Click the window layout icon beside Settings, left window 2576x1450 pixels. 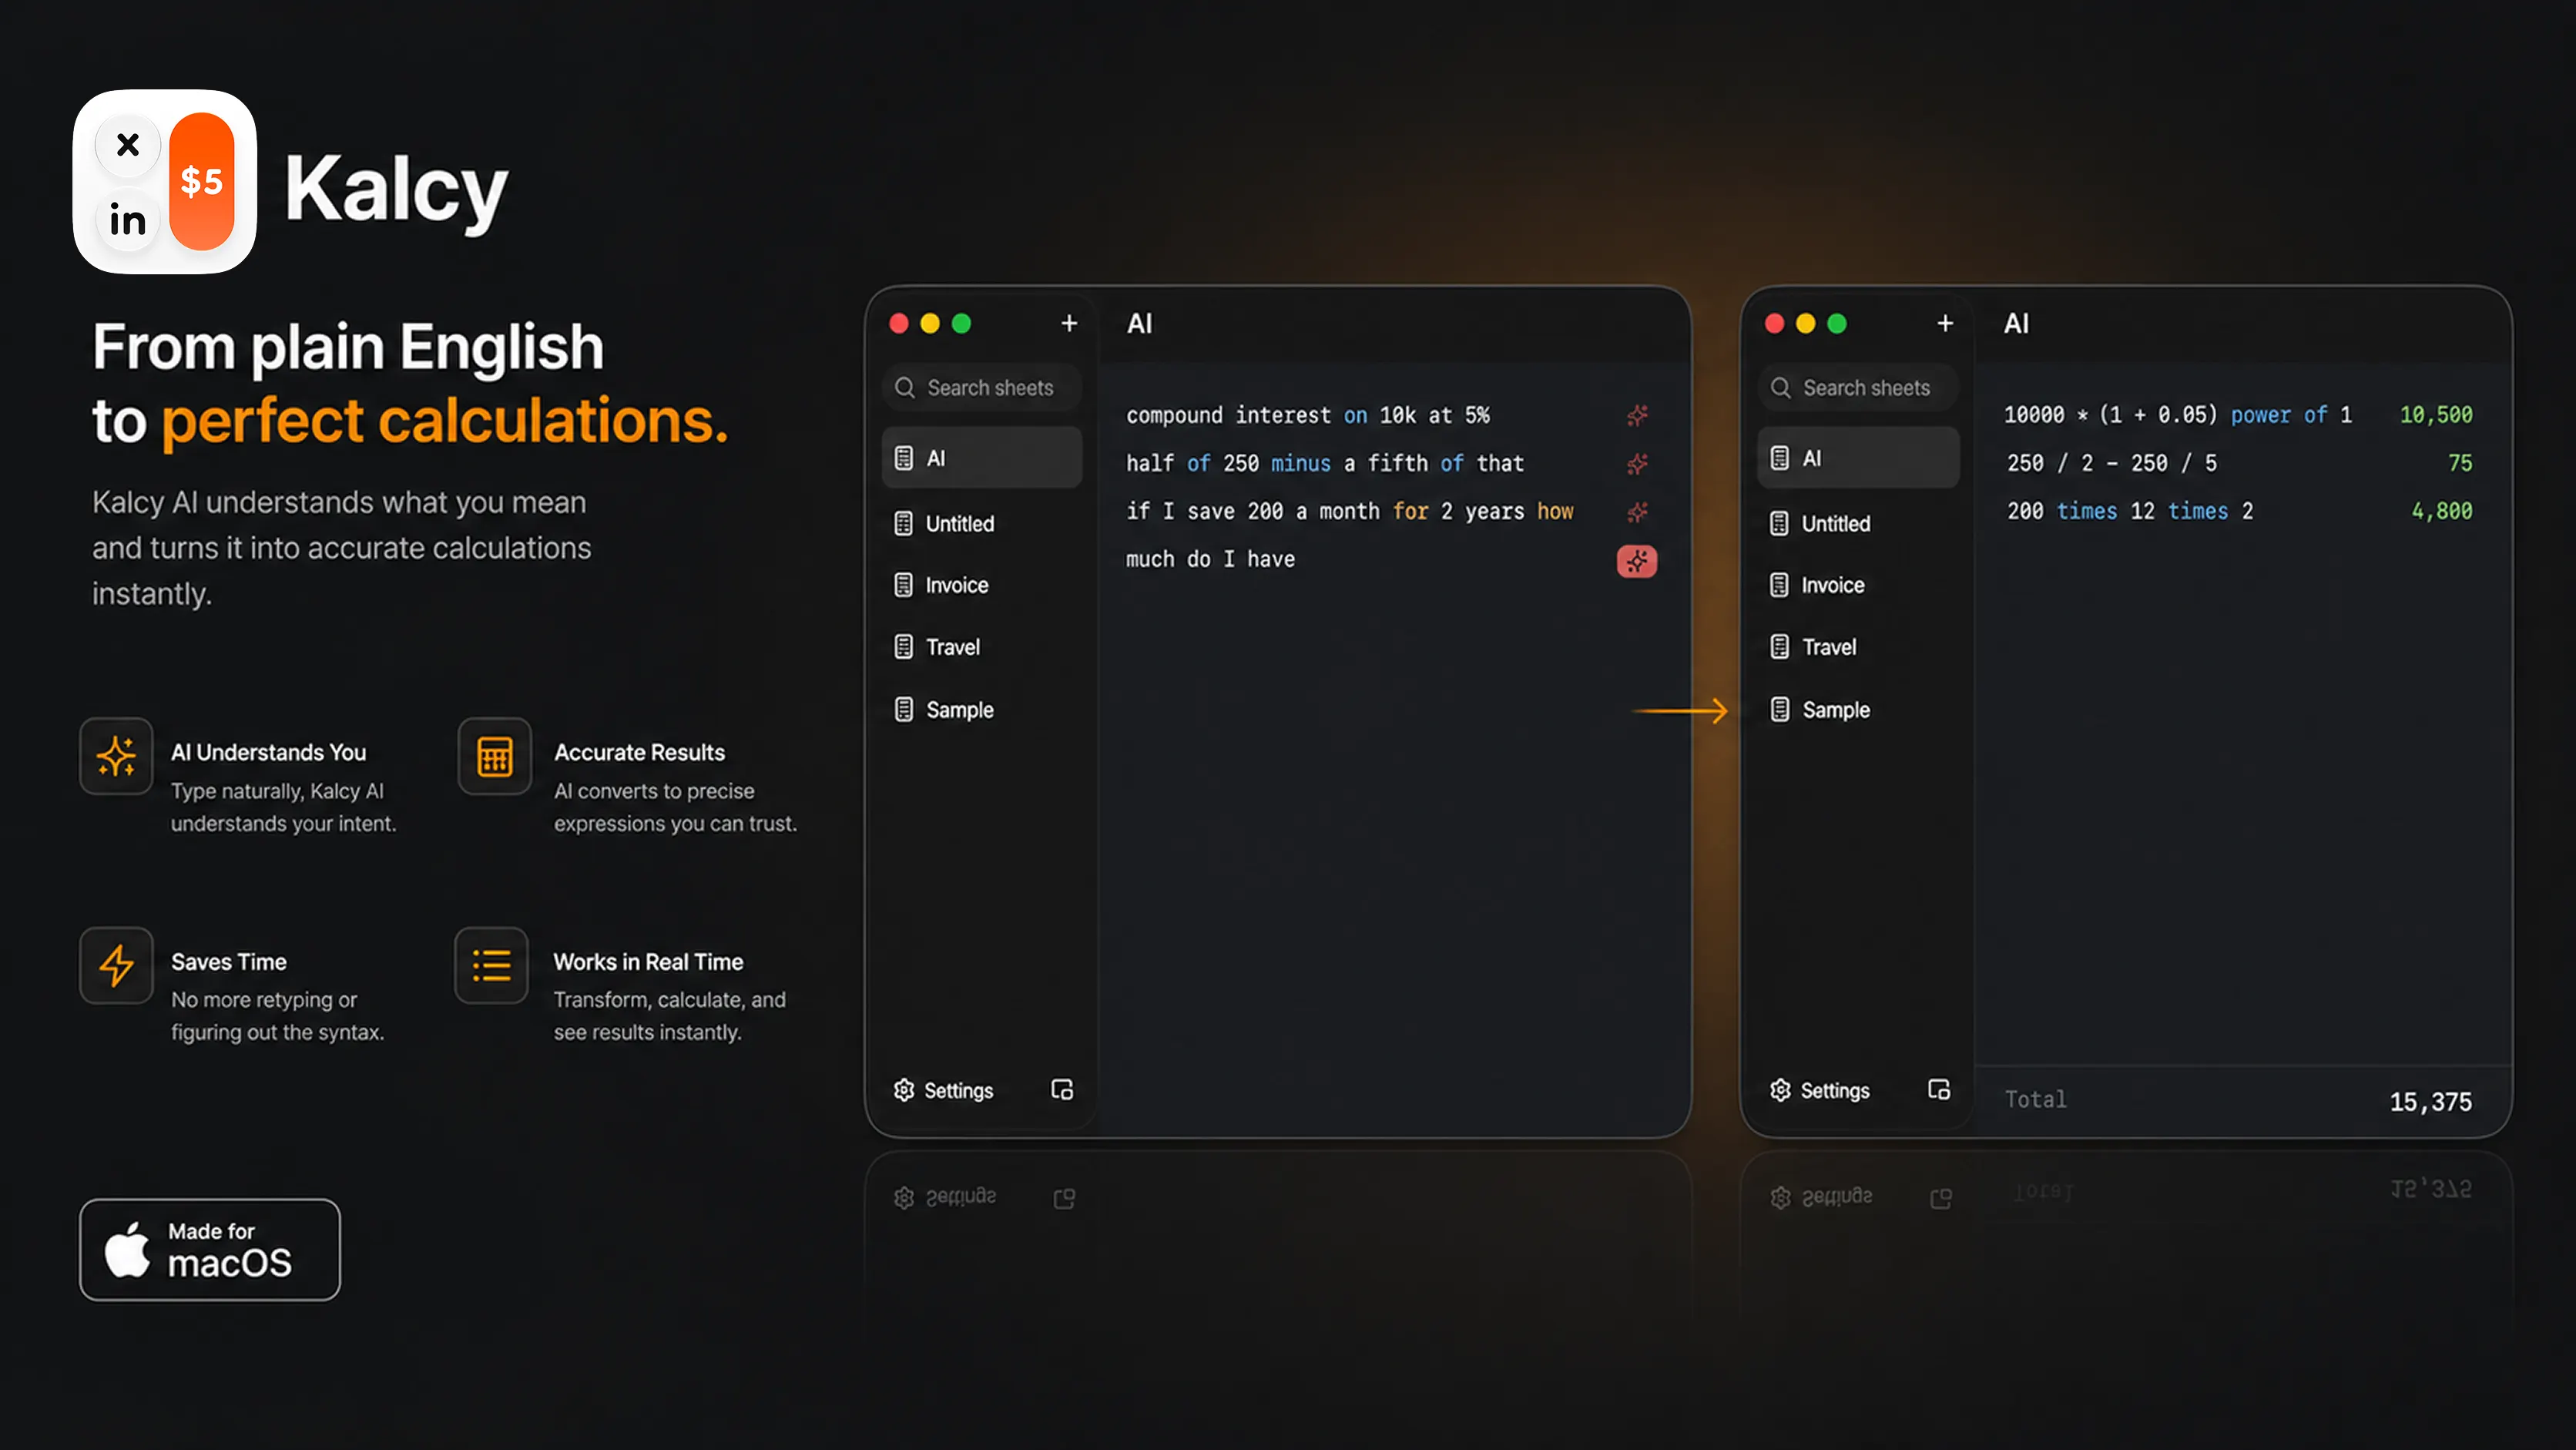(1062, 1089)
